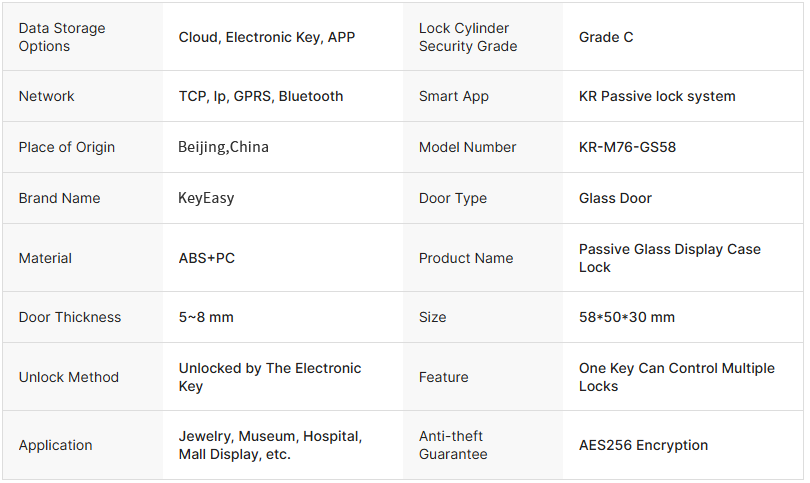Click the Anti-theft Guarantee label
Viewport: 810px width, 483px height.
pyautogui.click(x=453, y=445)
